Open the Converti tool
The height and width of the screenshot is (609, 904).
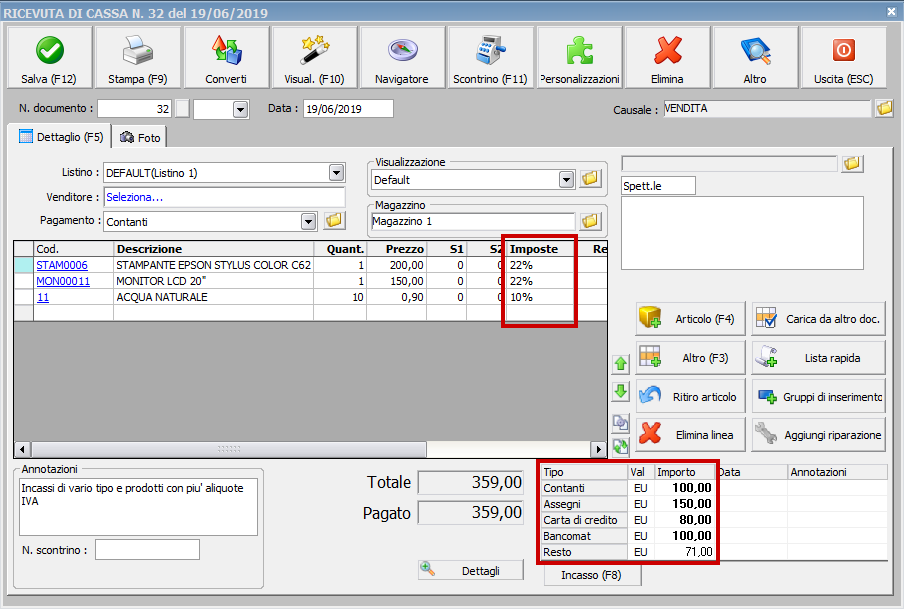pos(226,57)
